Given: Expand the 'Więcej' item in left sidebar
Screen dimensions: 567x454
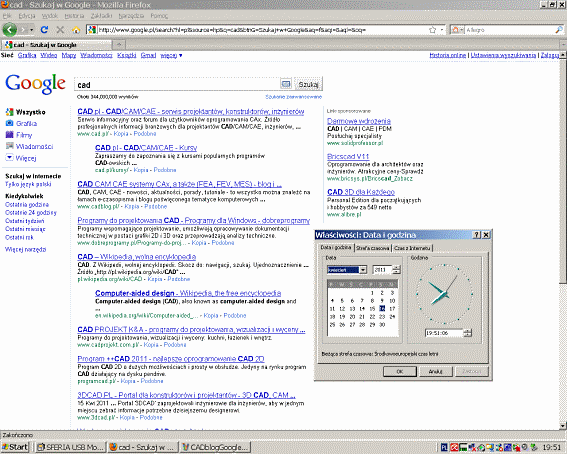Looking at the screenshot, I should (21, 158).
